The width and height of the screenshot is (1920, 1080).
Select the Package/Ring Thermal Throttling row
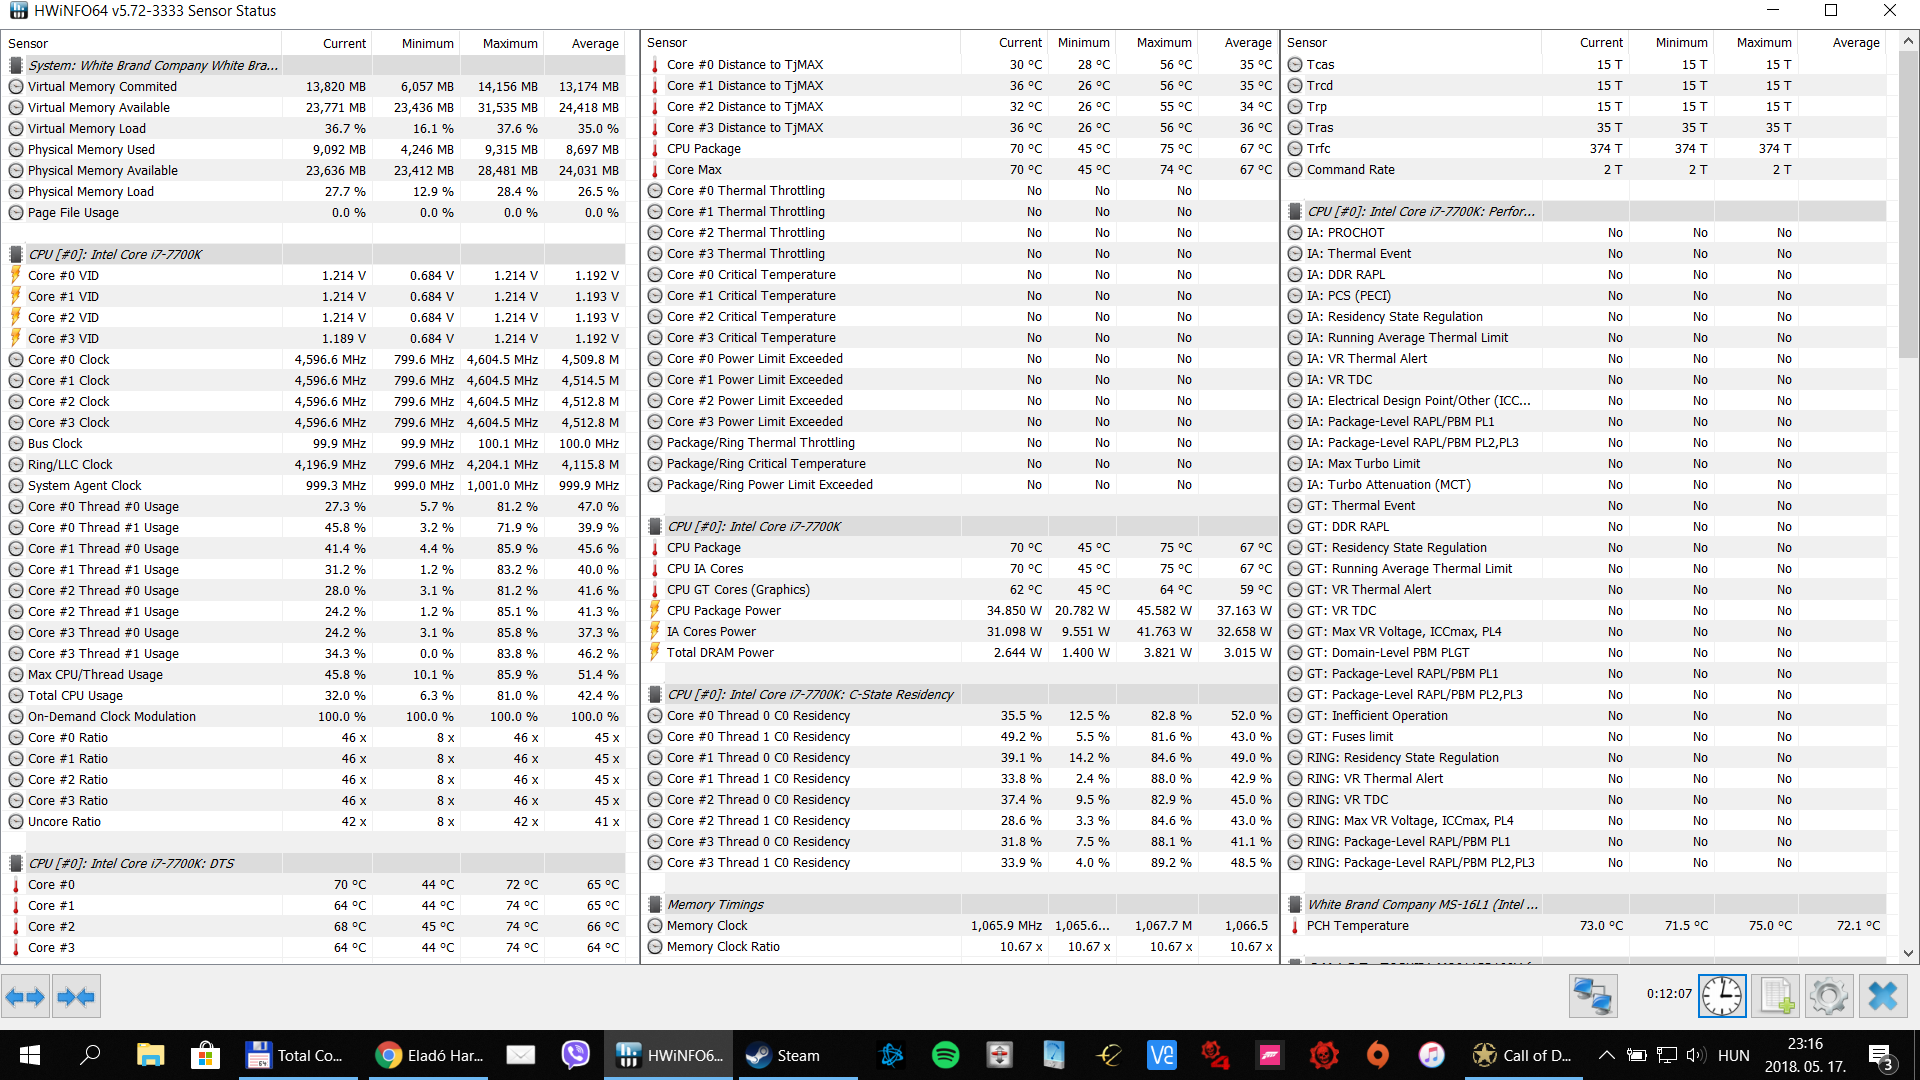(x=960, y=443)
